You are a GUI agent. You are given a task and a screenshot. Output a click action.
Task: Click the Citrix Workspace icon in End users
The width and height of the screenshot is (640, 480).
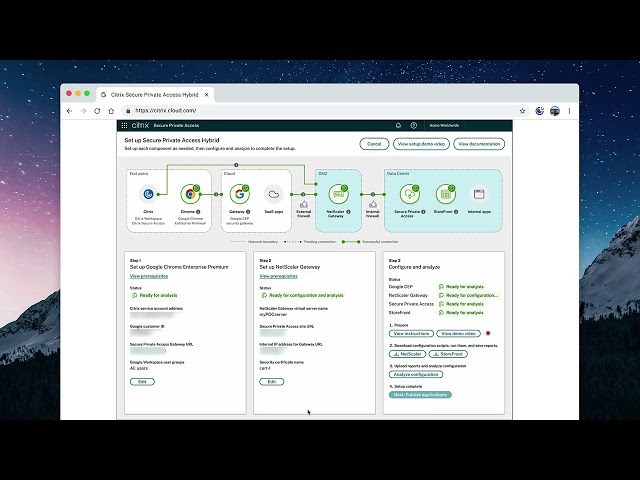148,194
